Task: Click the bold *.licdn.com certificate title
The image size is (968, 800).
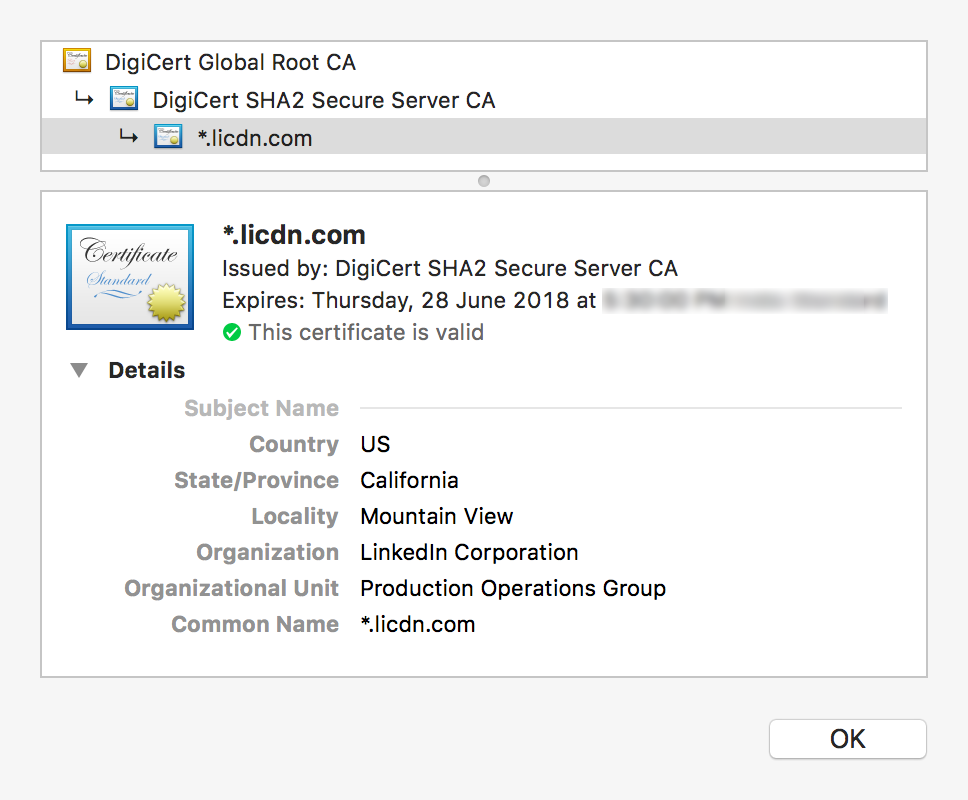Action: (x=293, y=235)
